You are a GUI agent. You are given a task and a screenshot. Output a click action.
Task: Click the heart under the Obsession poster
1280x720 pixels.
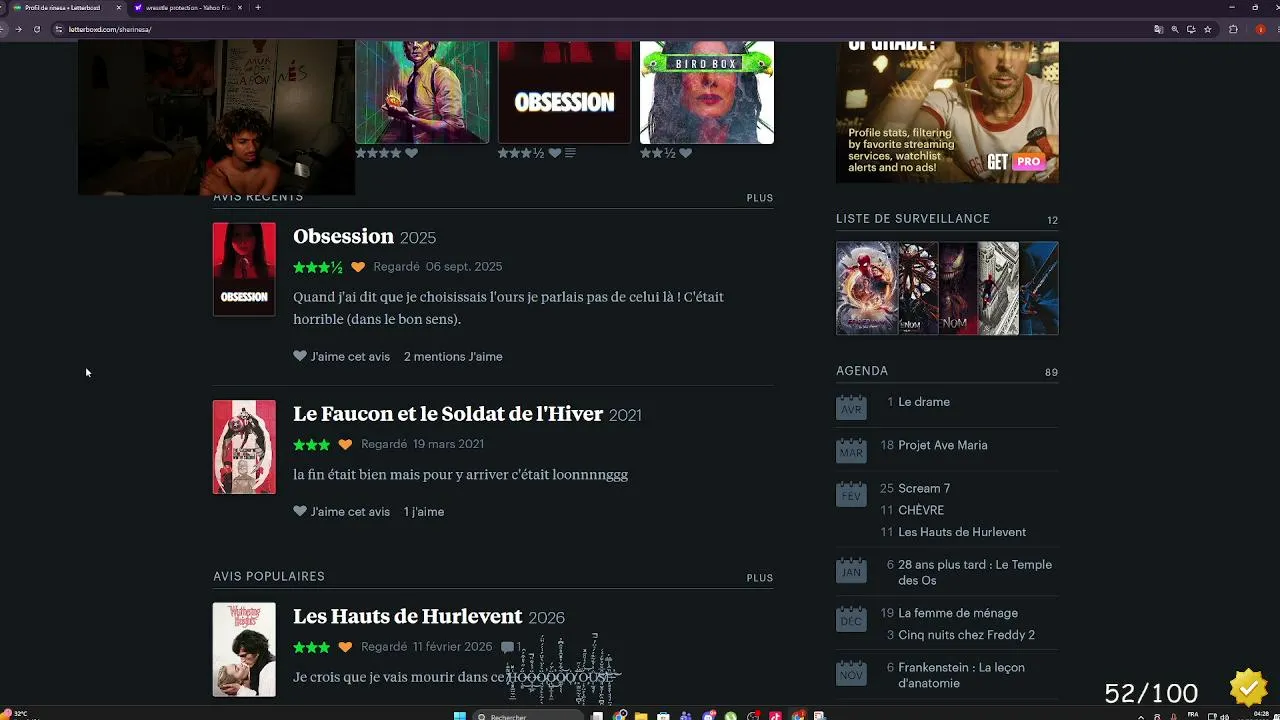[555, 153]
